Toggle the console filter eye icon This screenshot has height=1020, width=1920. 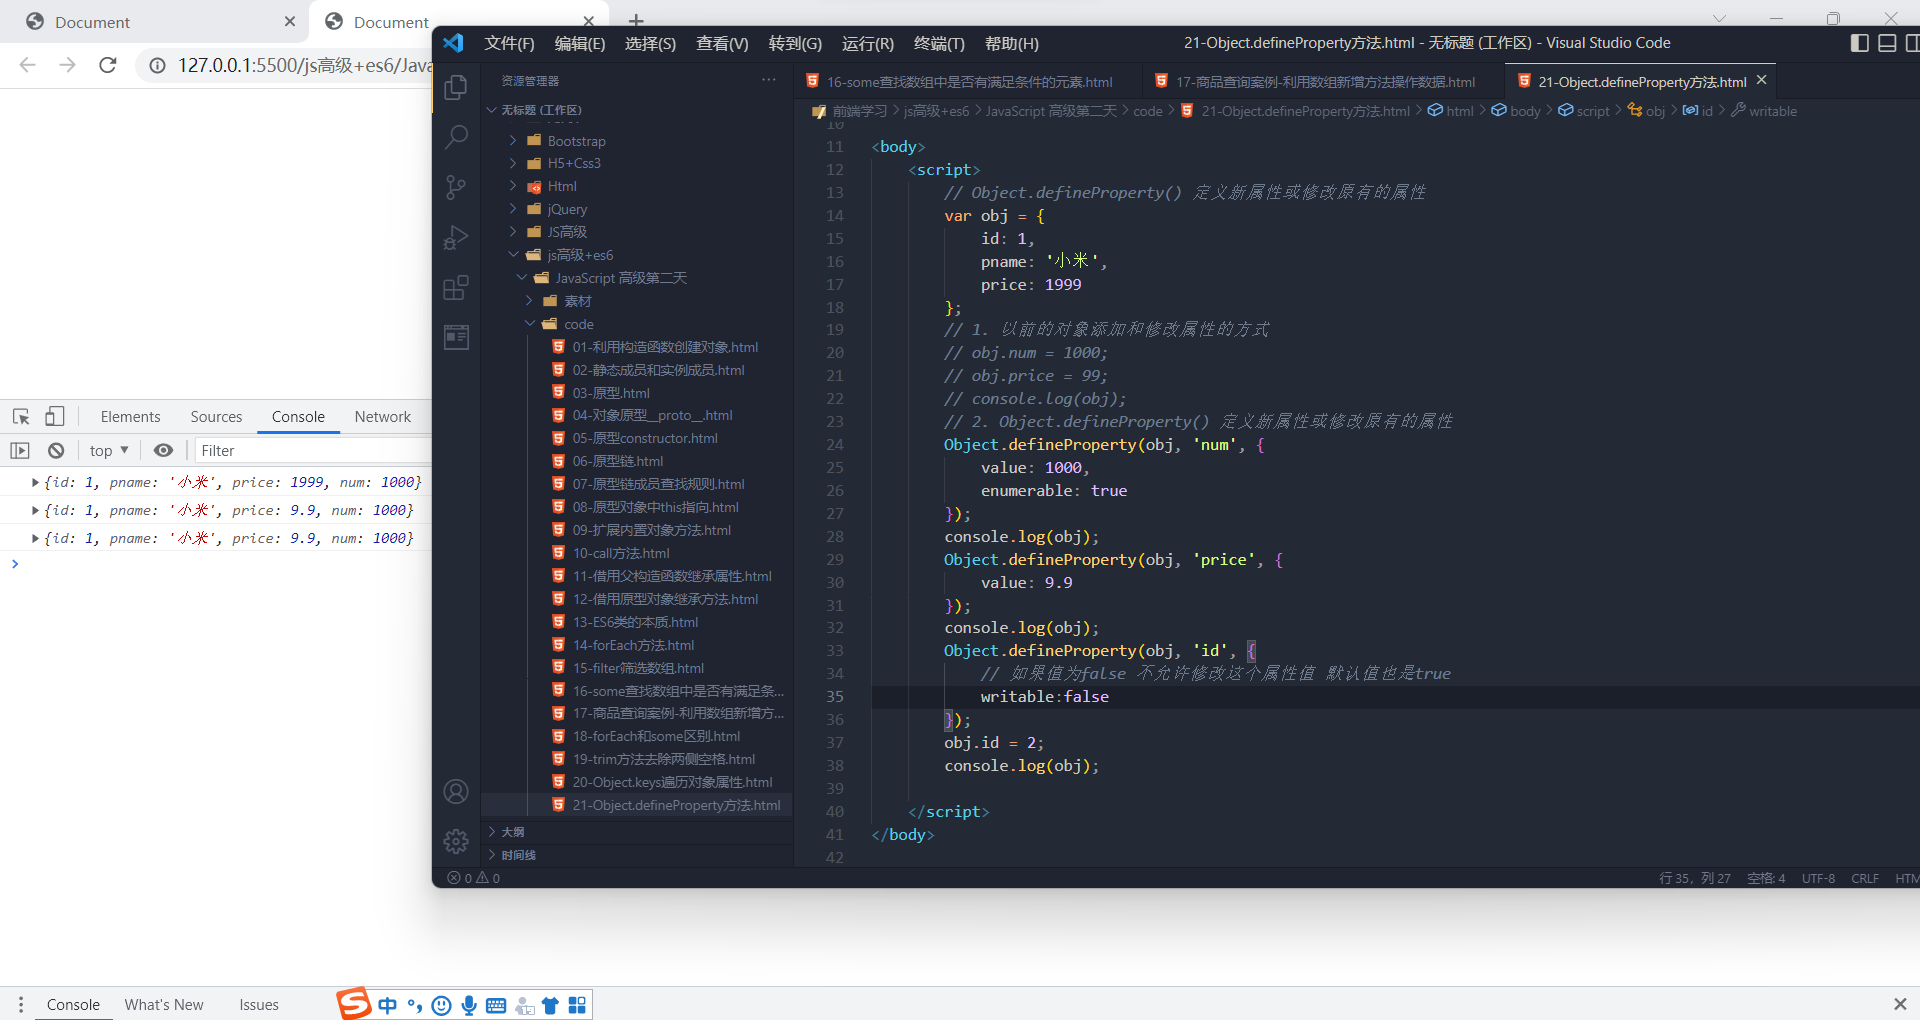pos(164,450)
